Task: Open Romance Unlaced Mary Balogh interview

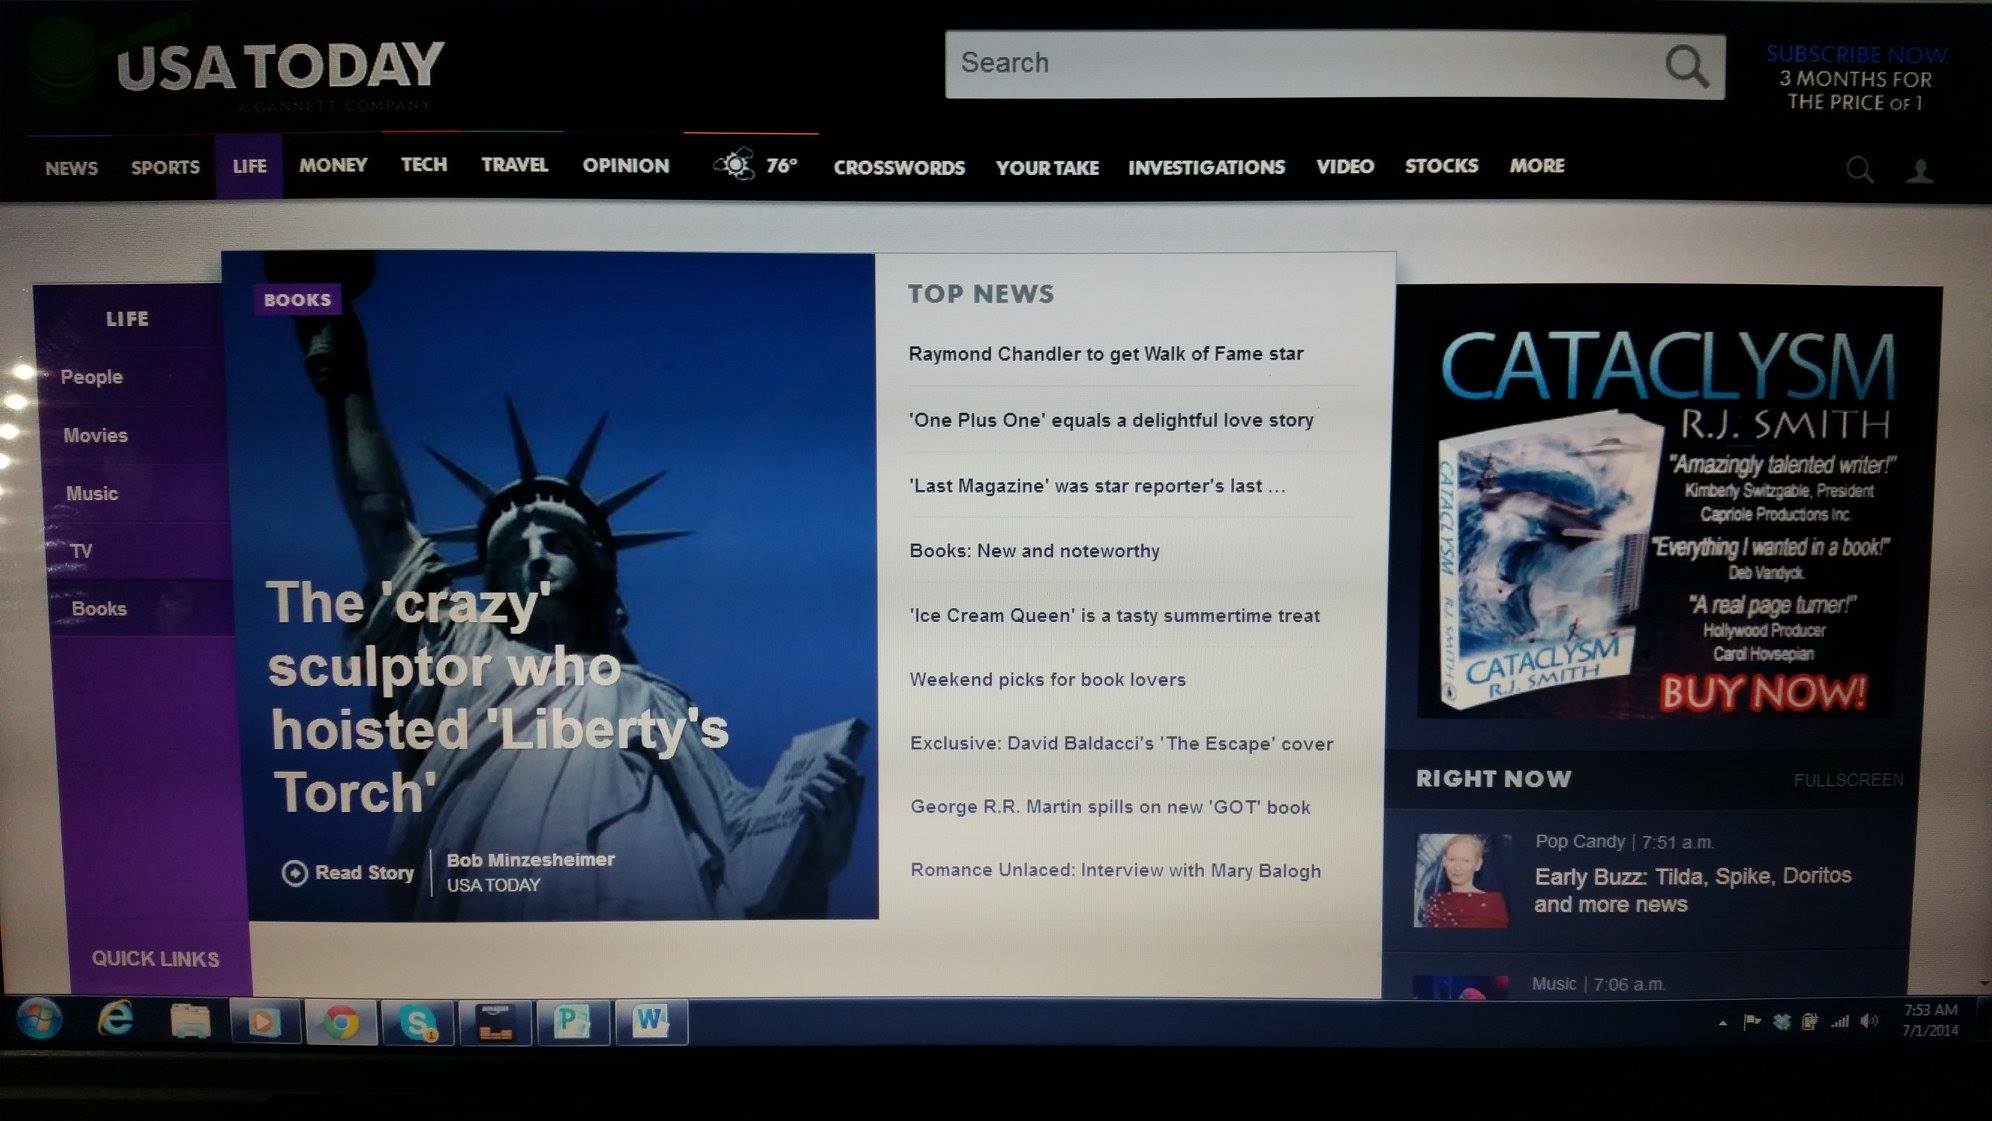Action: coord(1115,871)
